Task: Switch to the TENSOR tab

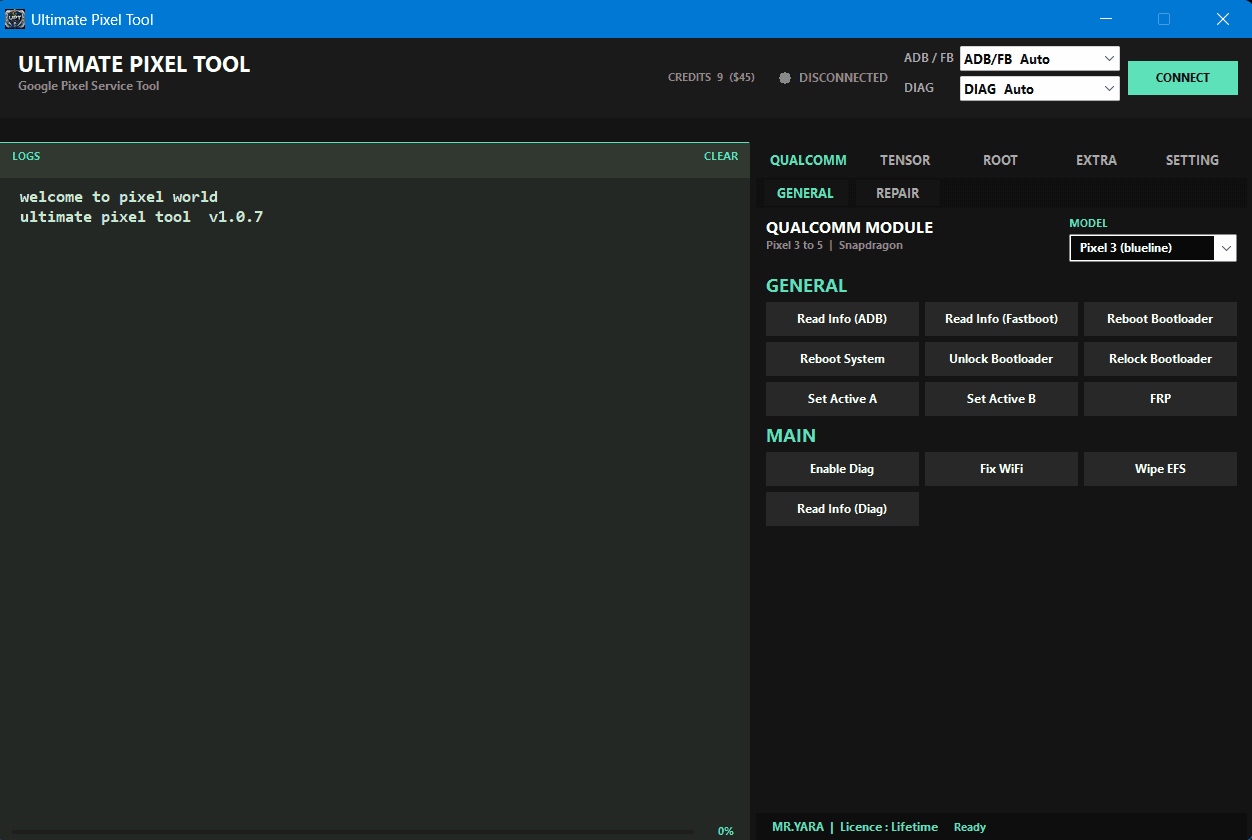Action: (x=905, y=160)
